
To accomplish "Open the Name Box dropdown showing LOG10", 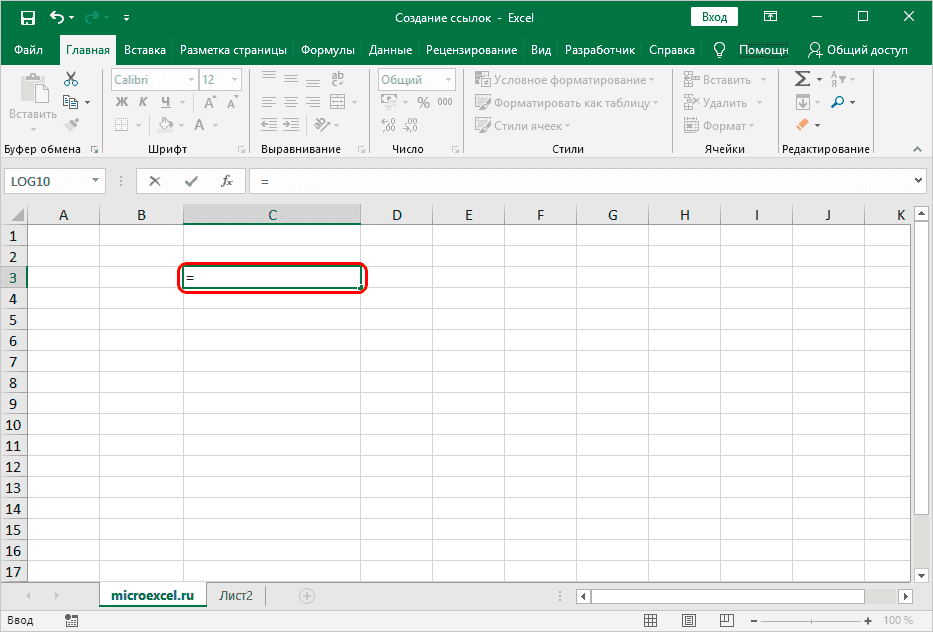I will [x=96, y=181].
